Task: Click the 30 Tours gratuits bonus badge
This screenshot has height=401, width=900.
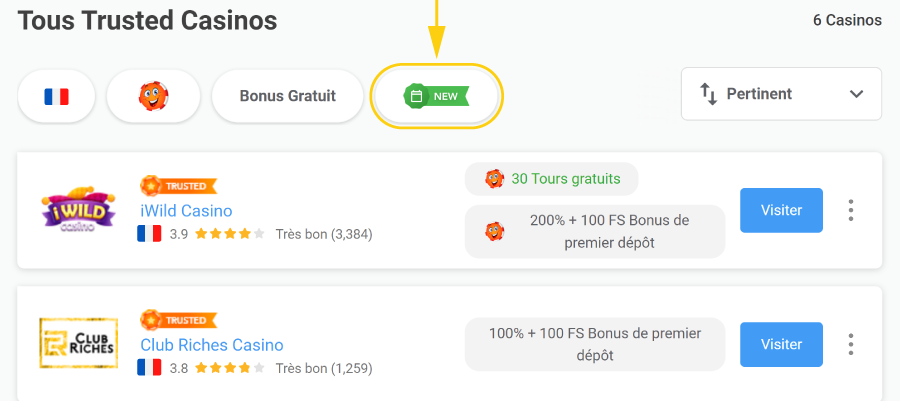Action: pyautogui.click(x=551, y=179)
